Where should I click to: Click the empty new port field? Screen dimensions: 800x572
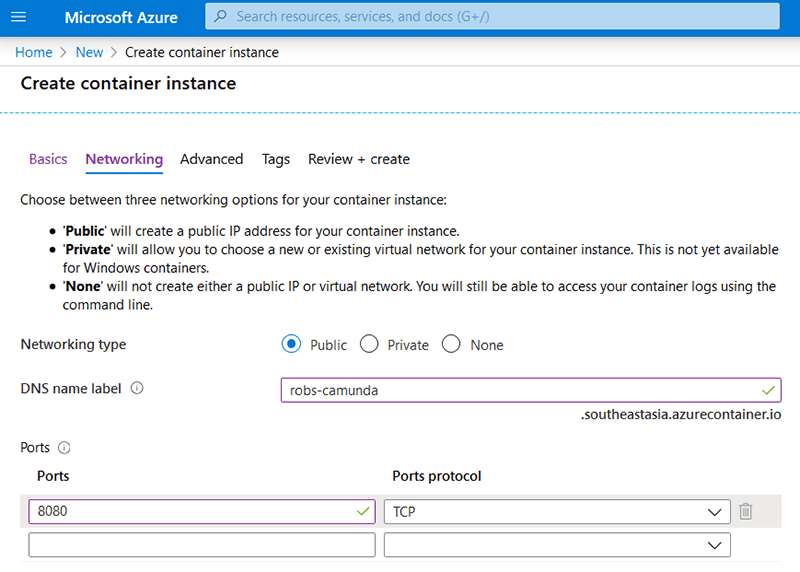[x=202, y=545]
